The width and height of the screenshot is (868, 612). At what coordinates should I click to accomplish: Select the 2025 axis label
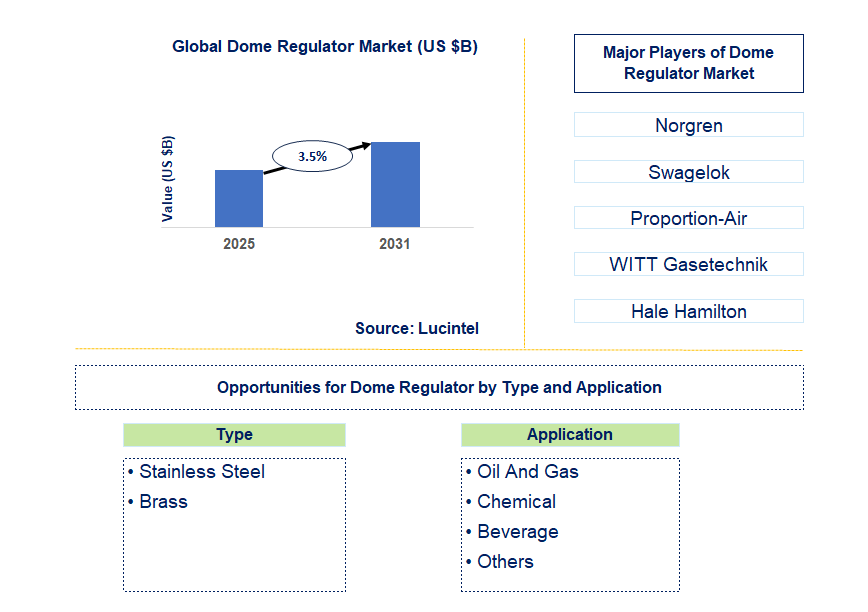(238, 242)
